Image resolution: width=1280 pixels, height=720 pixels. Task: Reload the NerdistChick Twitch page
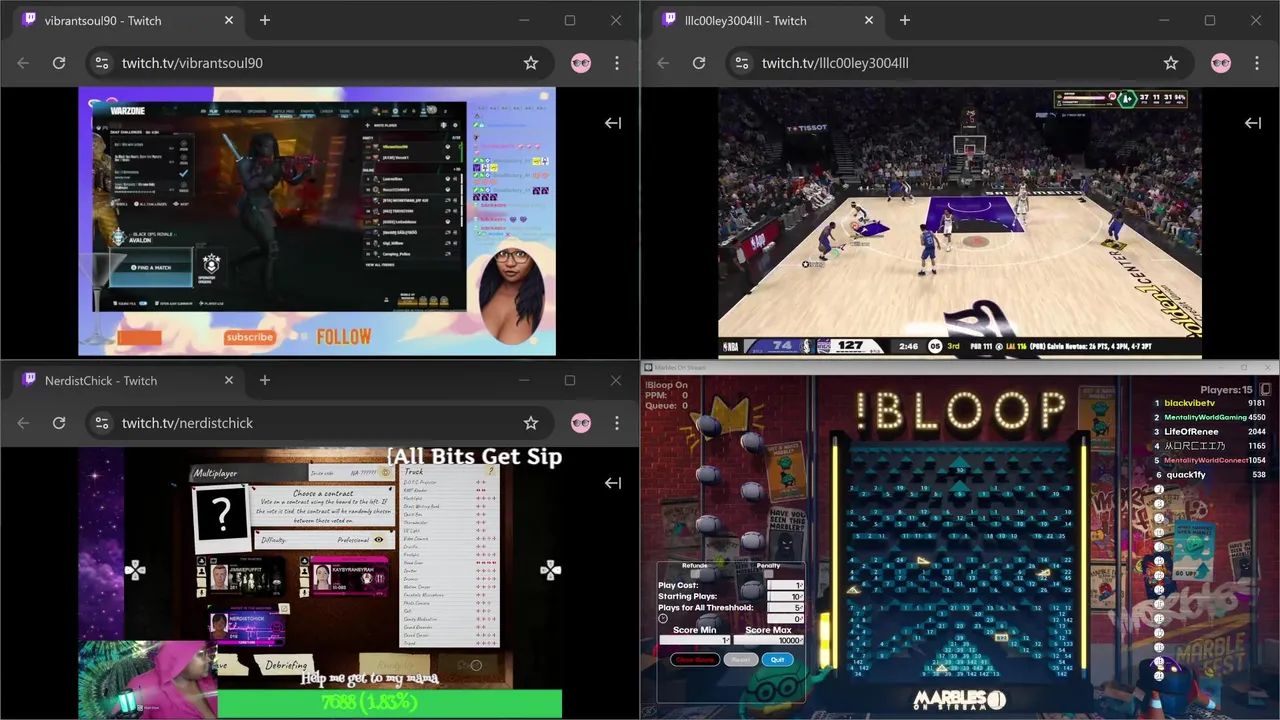point(59,423)
